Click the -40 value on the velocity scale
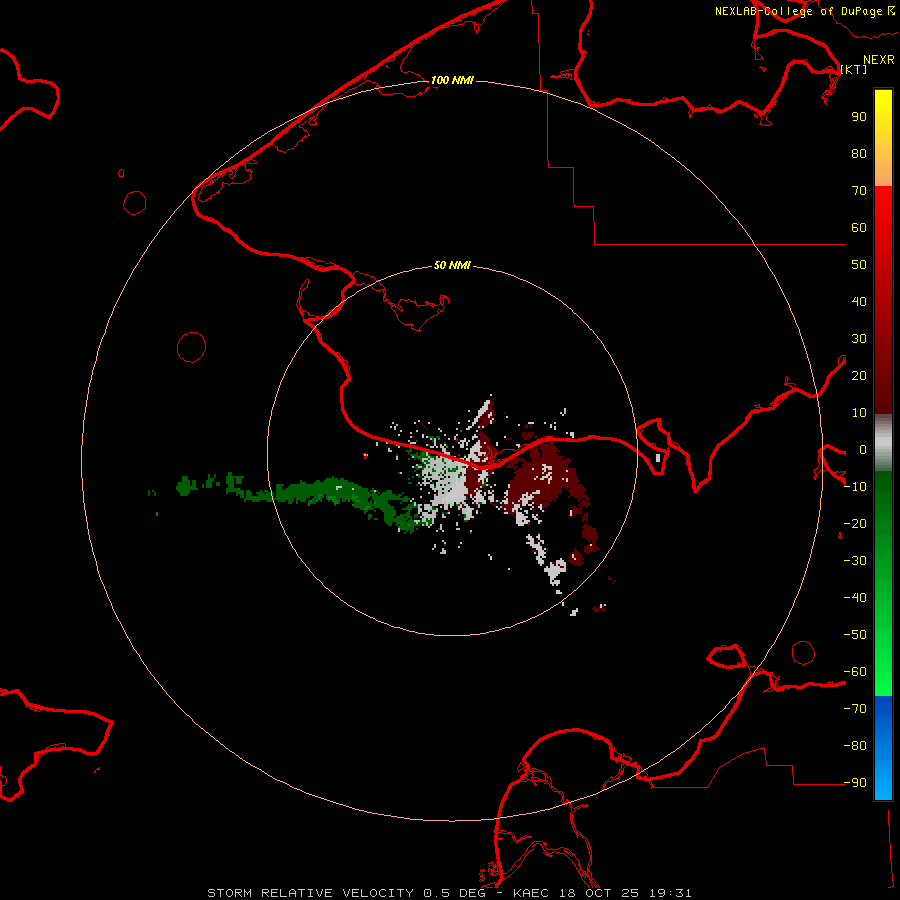 click(x=855, y=598)
